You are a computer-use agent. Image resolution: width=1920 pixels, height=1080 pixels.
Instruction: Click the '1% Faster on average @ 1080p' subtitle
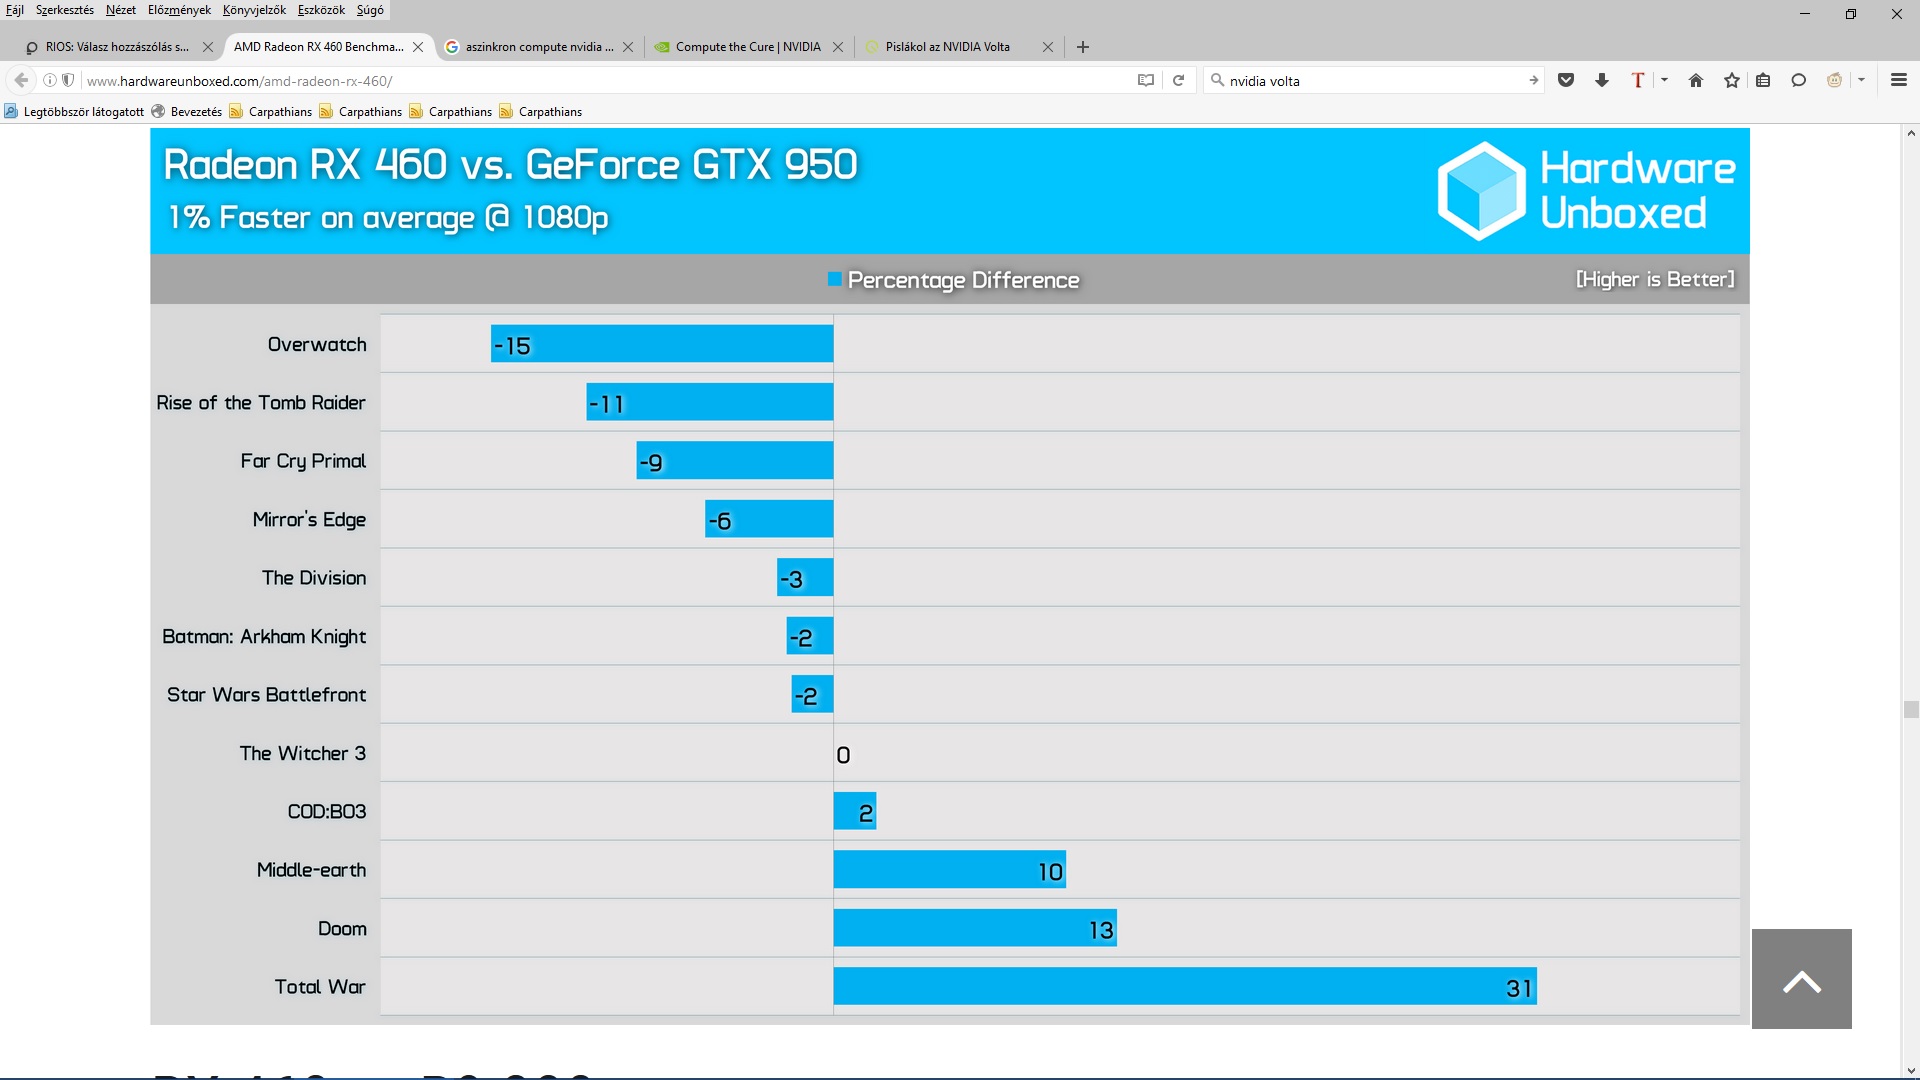click(388, 217)
